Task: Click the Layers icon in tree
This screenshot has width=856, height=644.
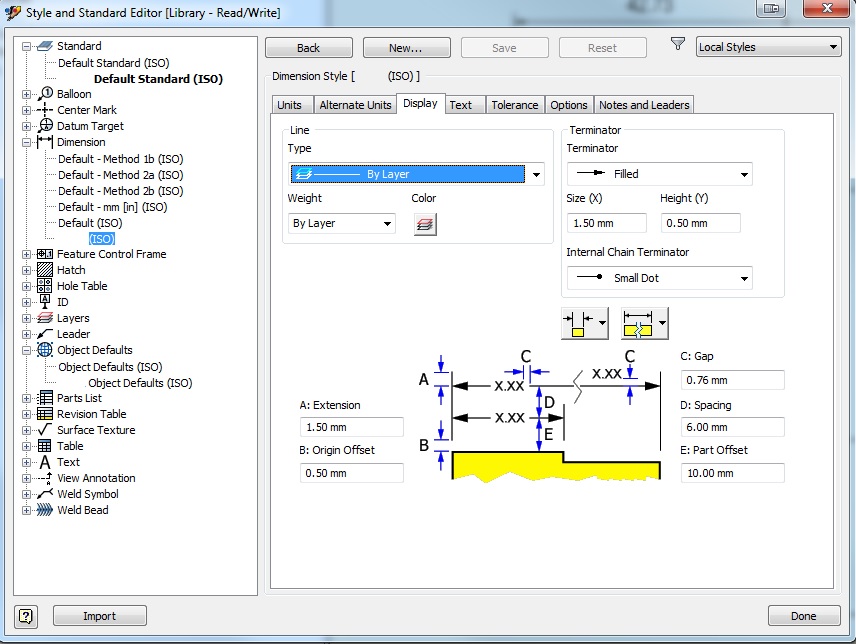Action: point(45,318)
